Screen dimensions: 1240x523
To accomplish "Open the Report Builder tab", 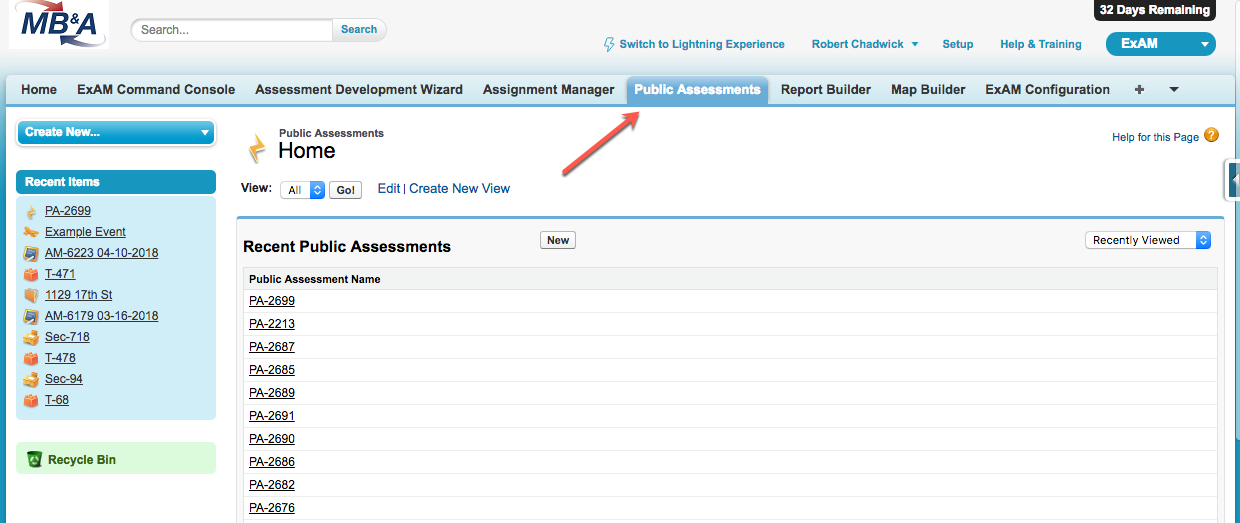I will 826,90.
